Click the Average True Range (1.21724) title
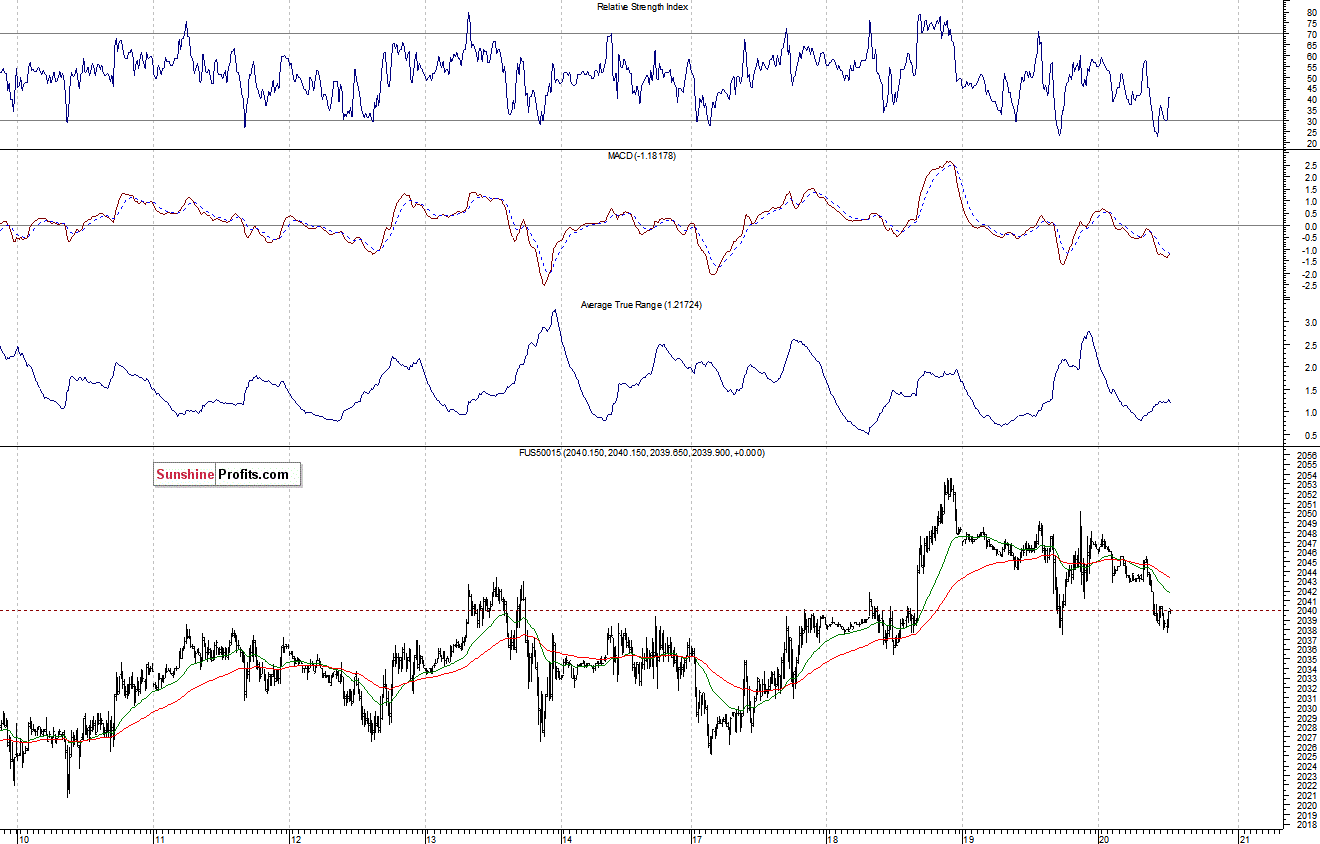1320x844 pixels. point(642,305)
